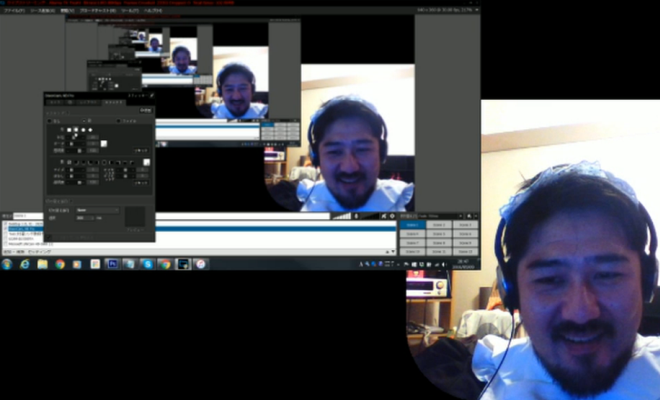Open the transition dropdown showing None
The width and height of the screenshot is (660, 400).
pyautogui.click(x=96, y=210)
